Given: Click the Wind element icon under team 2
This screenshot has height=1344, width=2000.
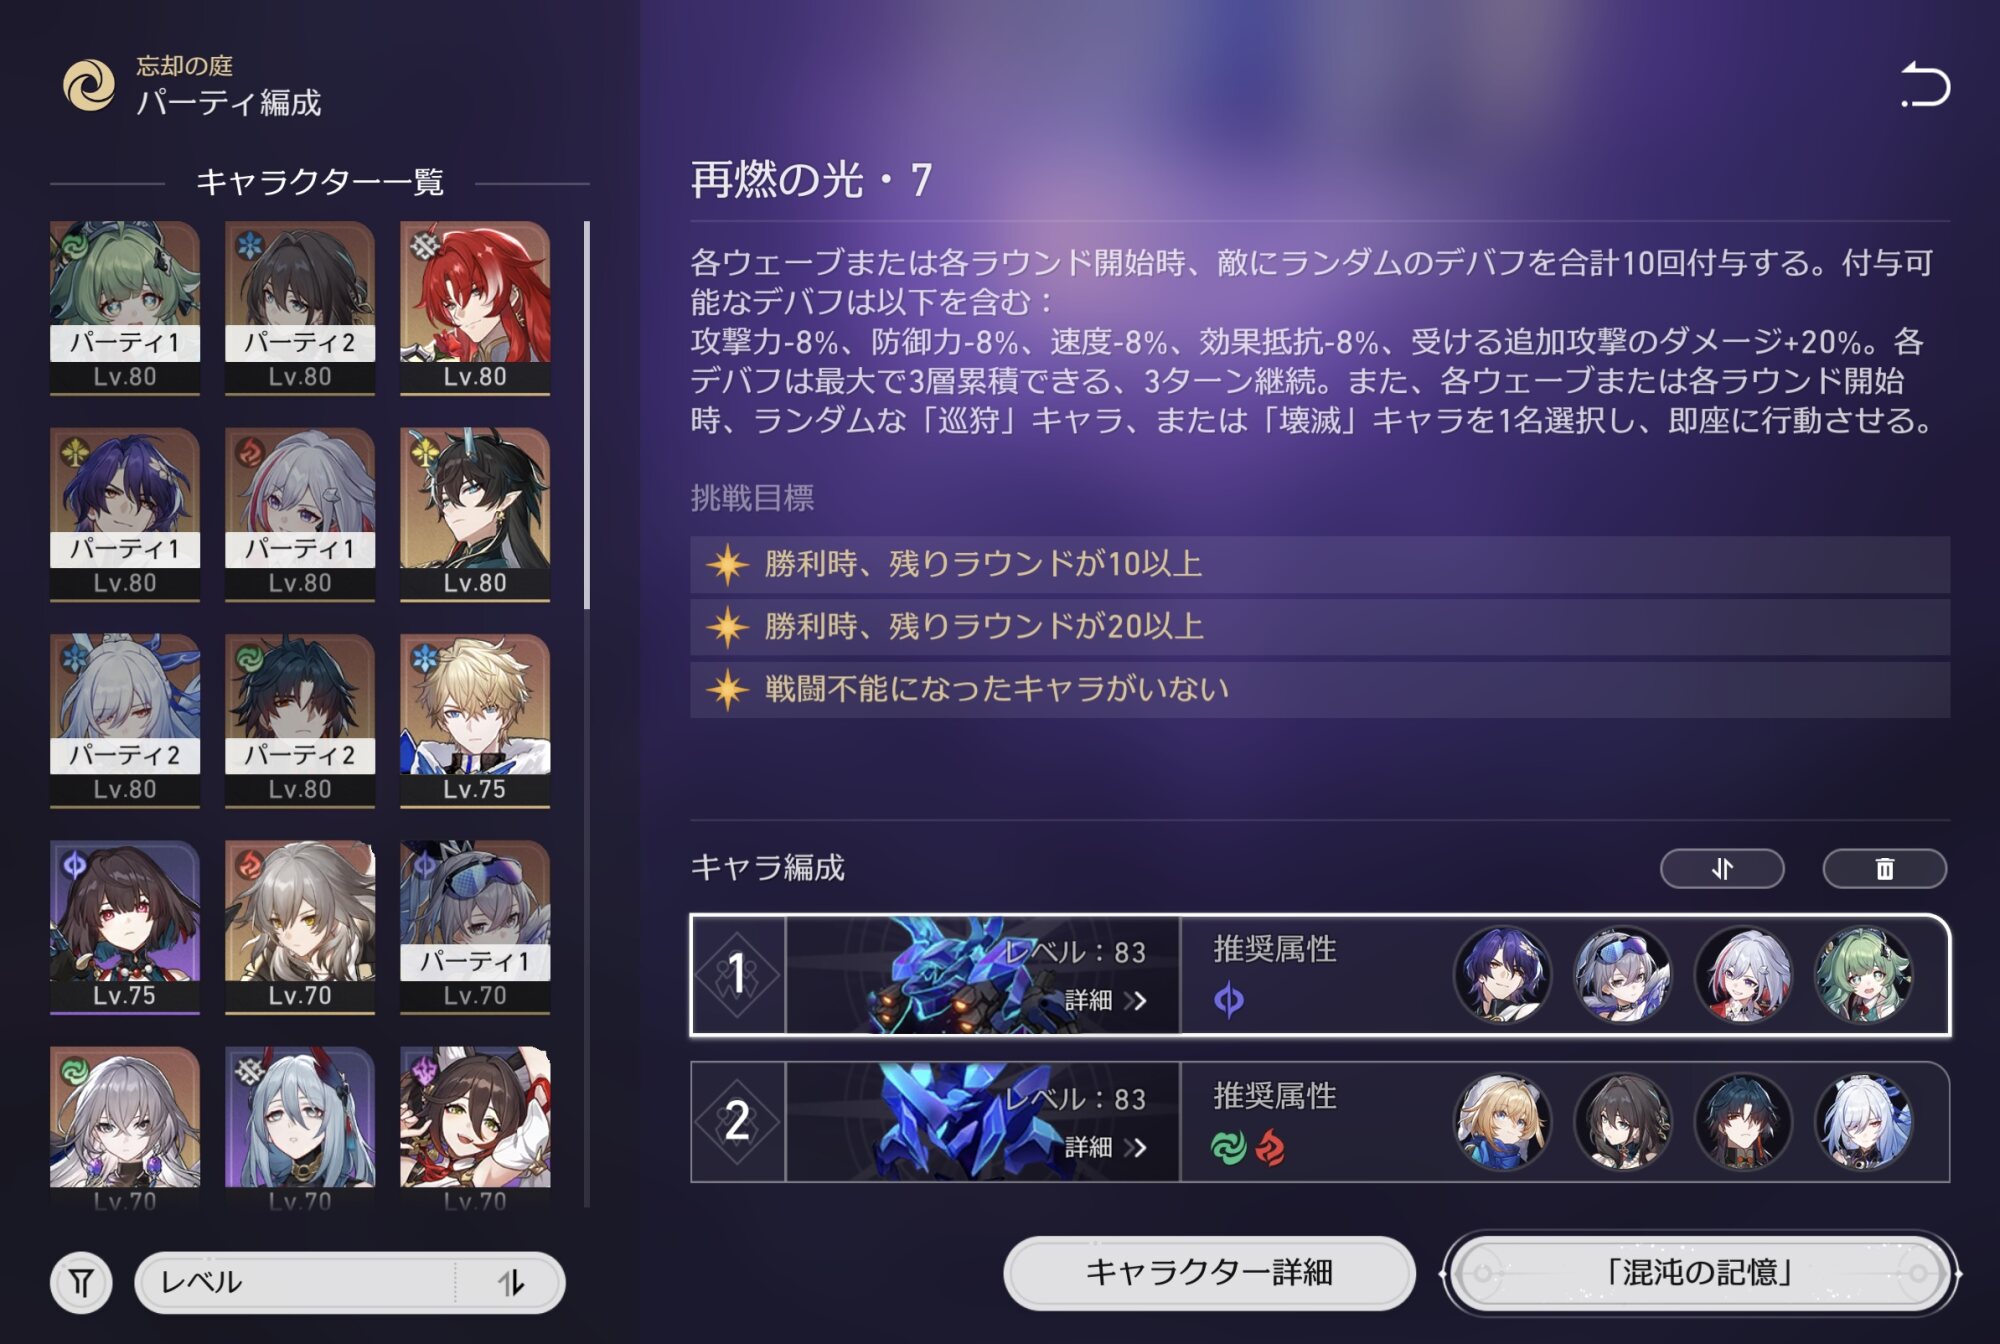Looking at the screenshot, I should [x=1229, y=1147].
